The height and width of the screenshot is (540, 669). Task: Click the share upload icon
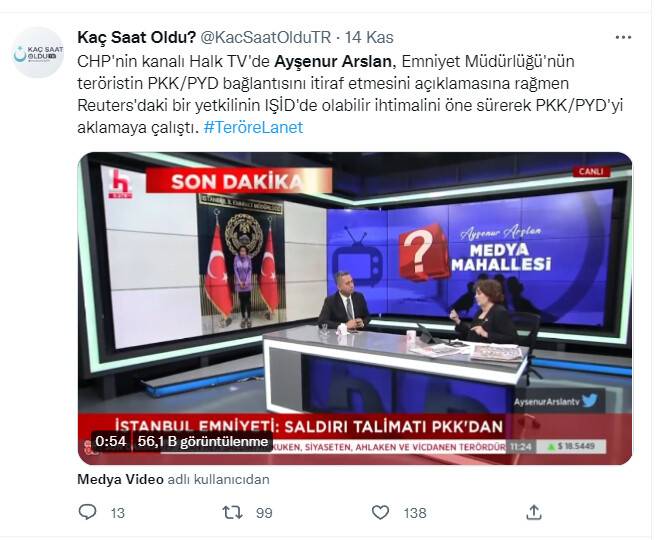tap(534, 512)
